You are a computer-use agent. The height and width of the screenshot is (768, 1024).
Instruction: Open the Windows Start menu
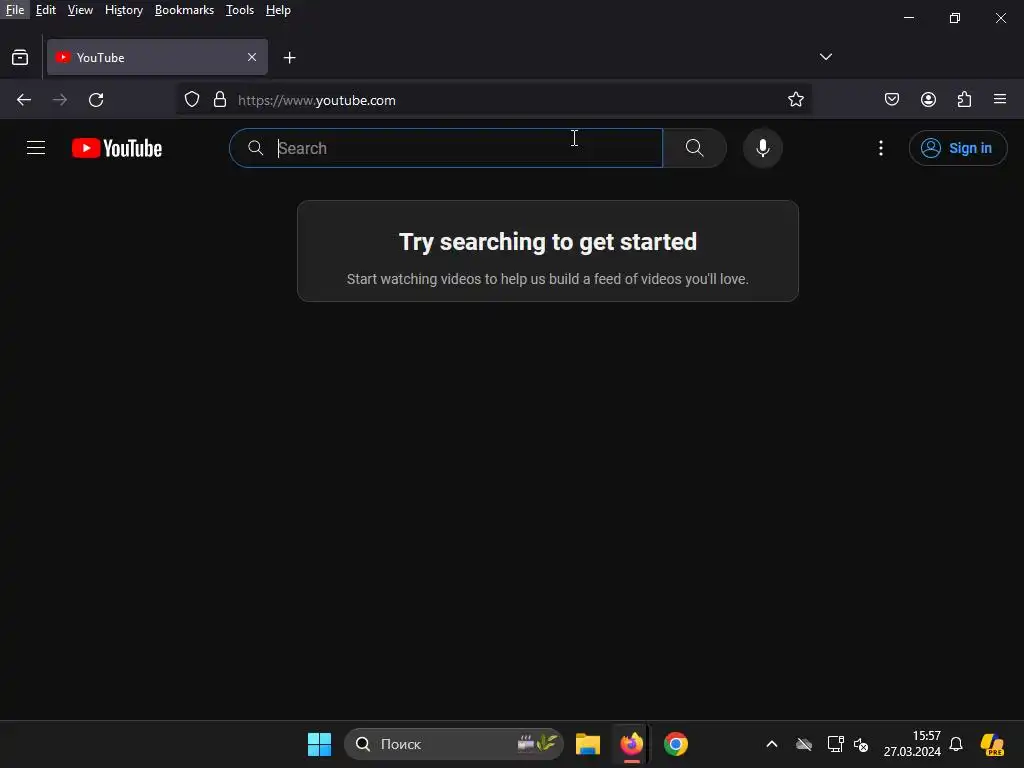pyautogui.click(x=319, y=744)
